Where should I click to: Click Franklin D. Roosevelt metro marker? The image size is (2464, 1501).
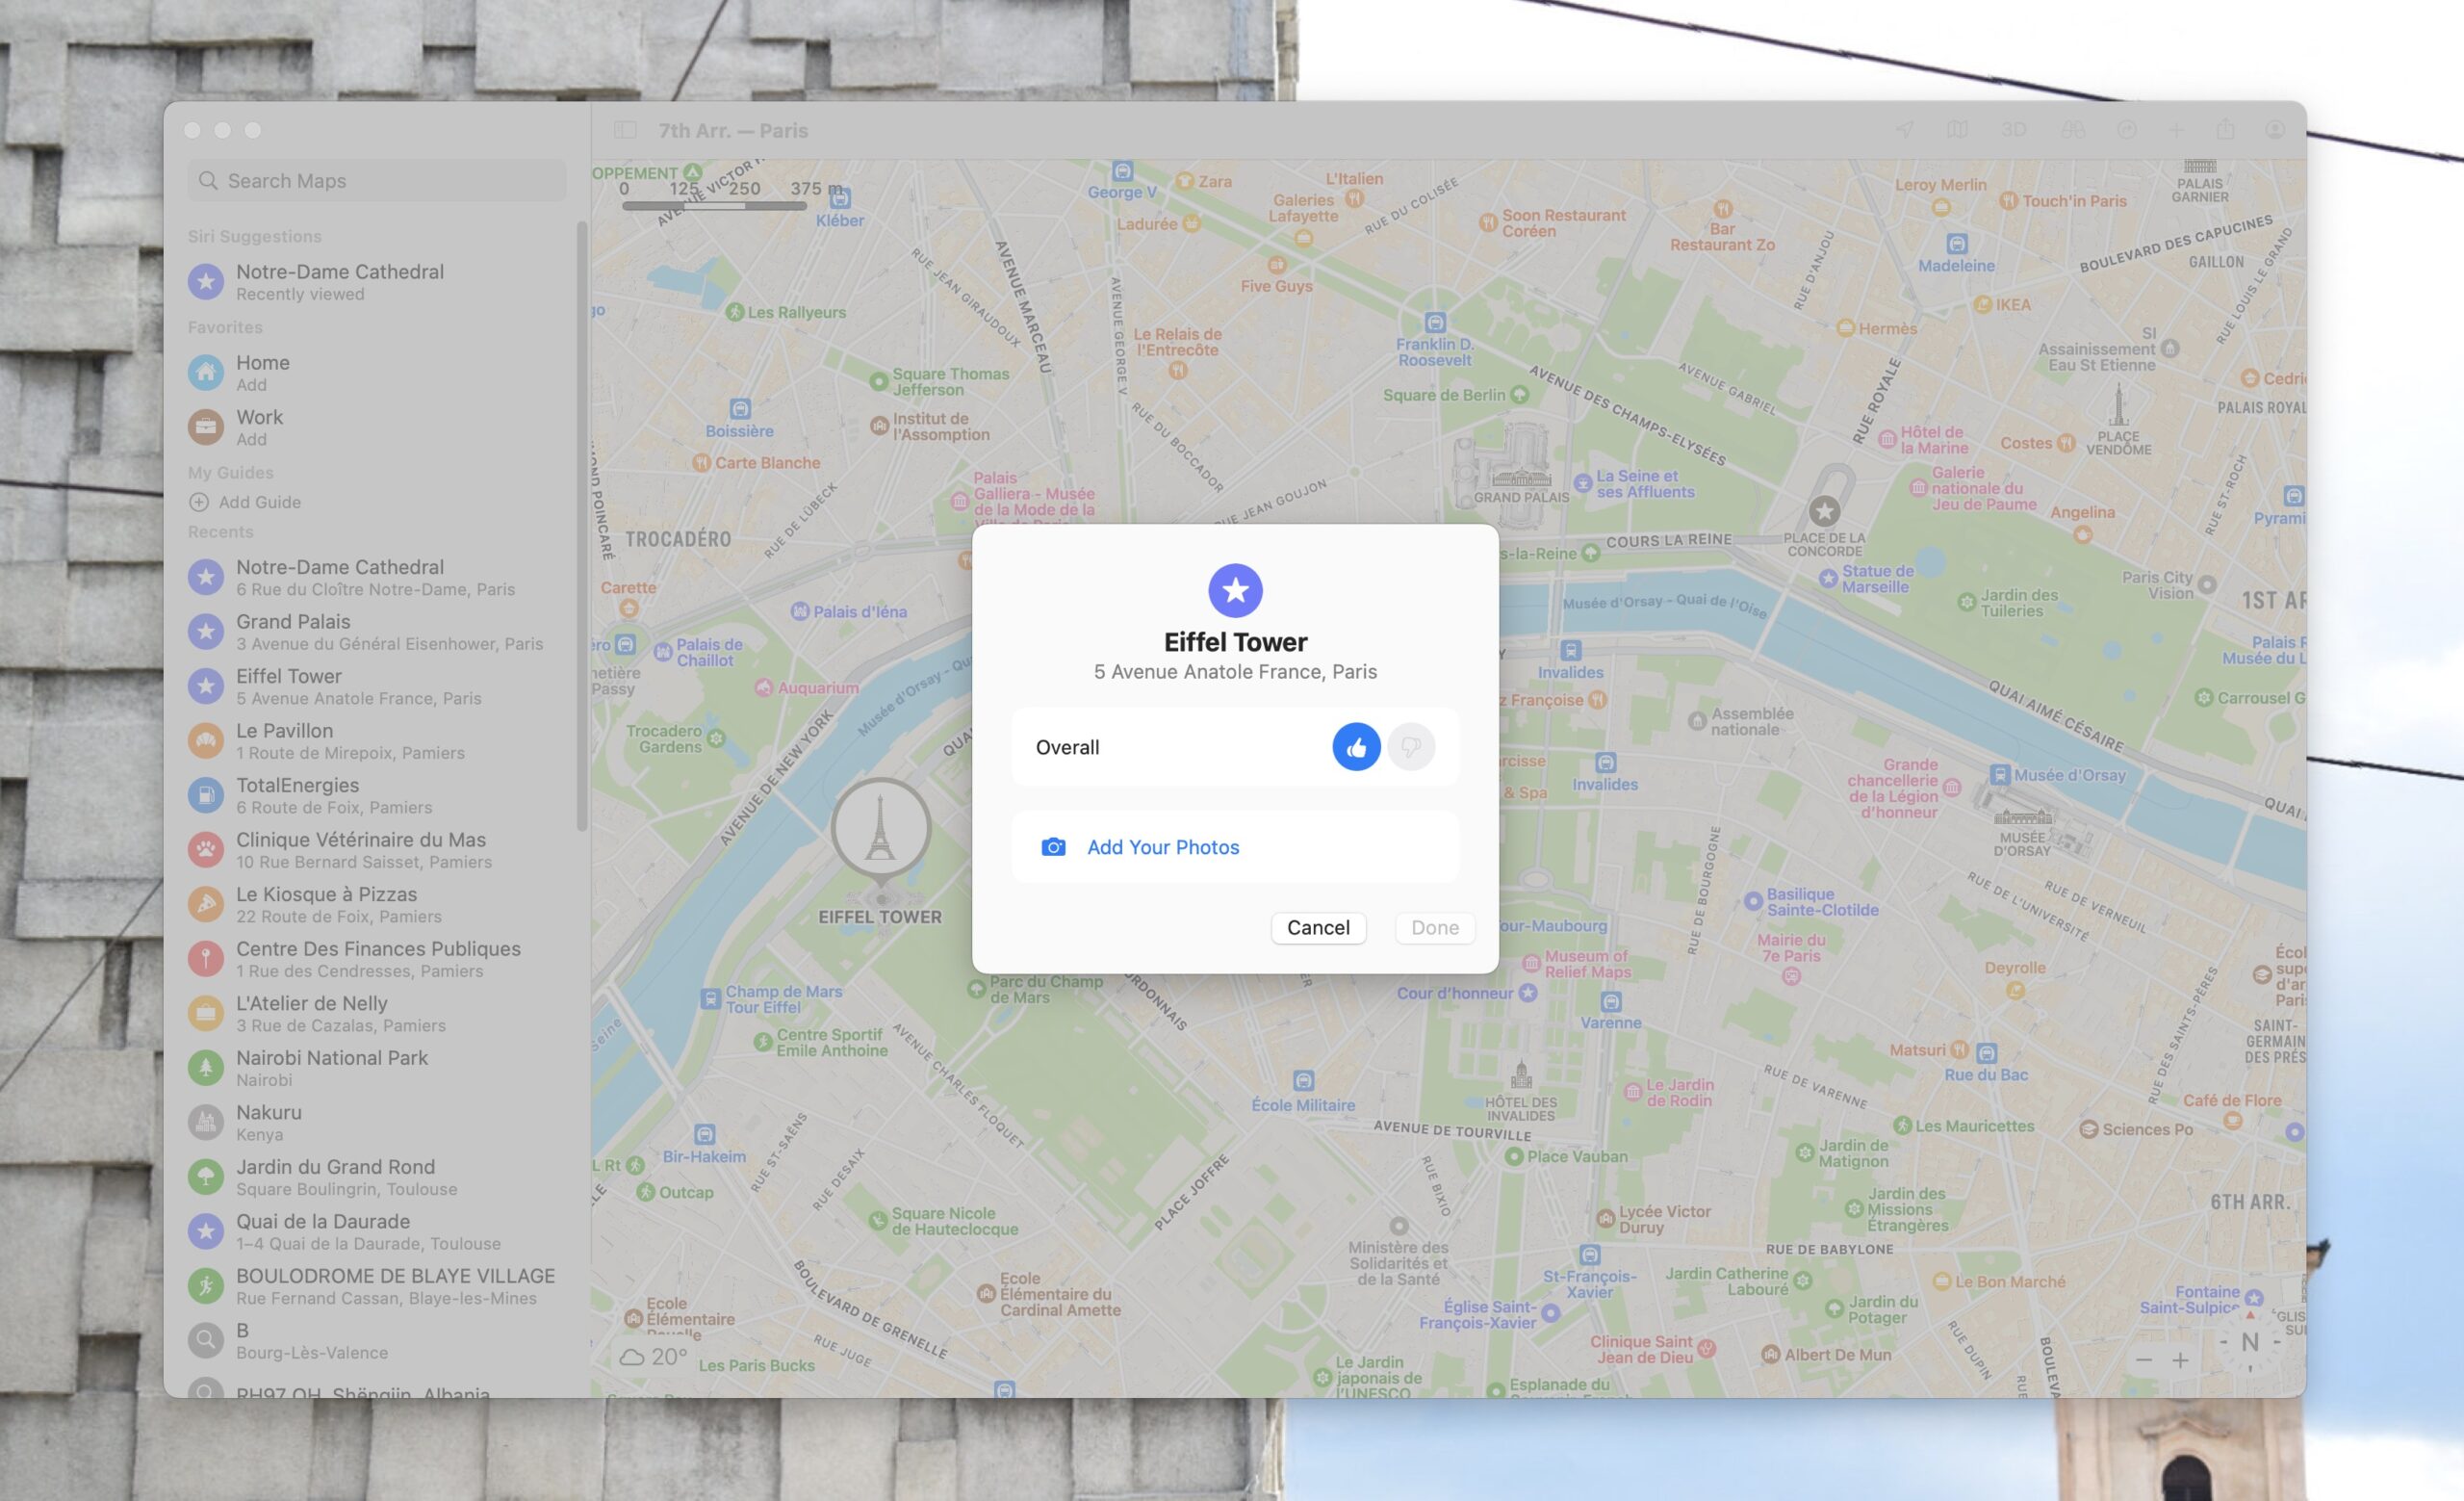pos(1435,323)
